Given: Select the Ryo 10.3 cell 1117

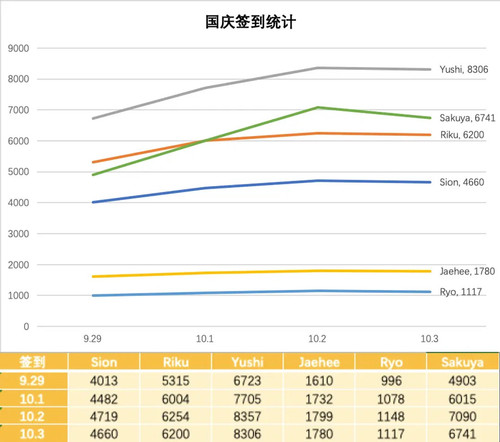Looking at the screenshot, I should [391, 434].
